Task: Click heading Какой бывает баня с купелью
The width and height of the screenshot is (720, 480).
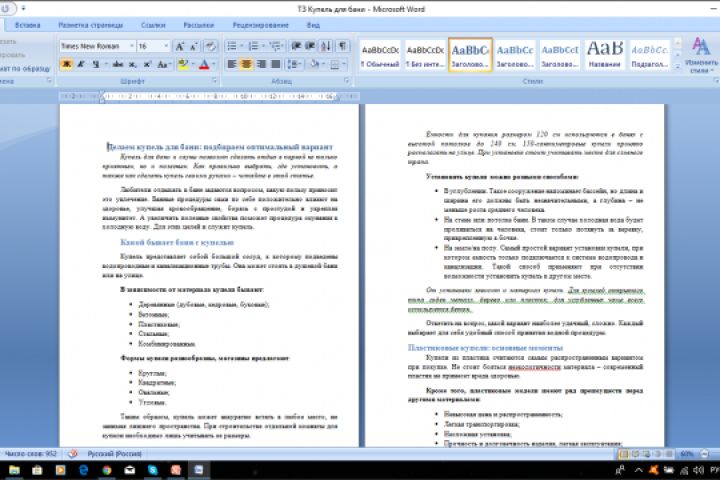Action: 177,242
